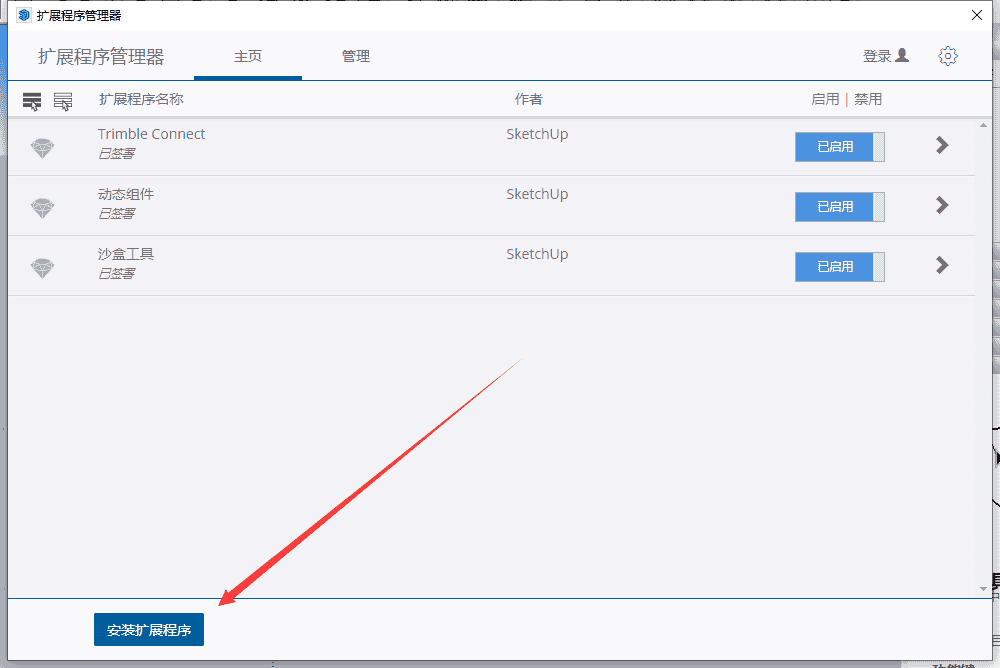Viewport: 1000px width, 668px height.
Task: Click the 作者 column header
Action: coord(529,99)
